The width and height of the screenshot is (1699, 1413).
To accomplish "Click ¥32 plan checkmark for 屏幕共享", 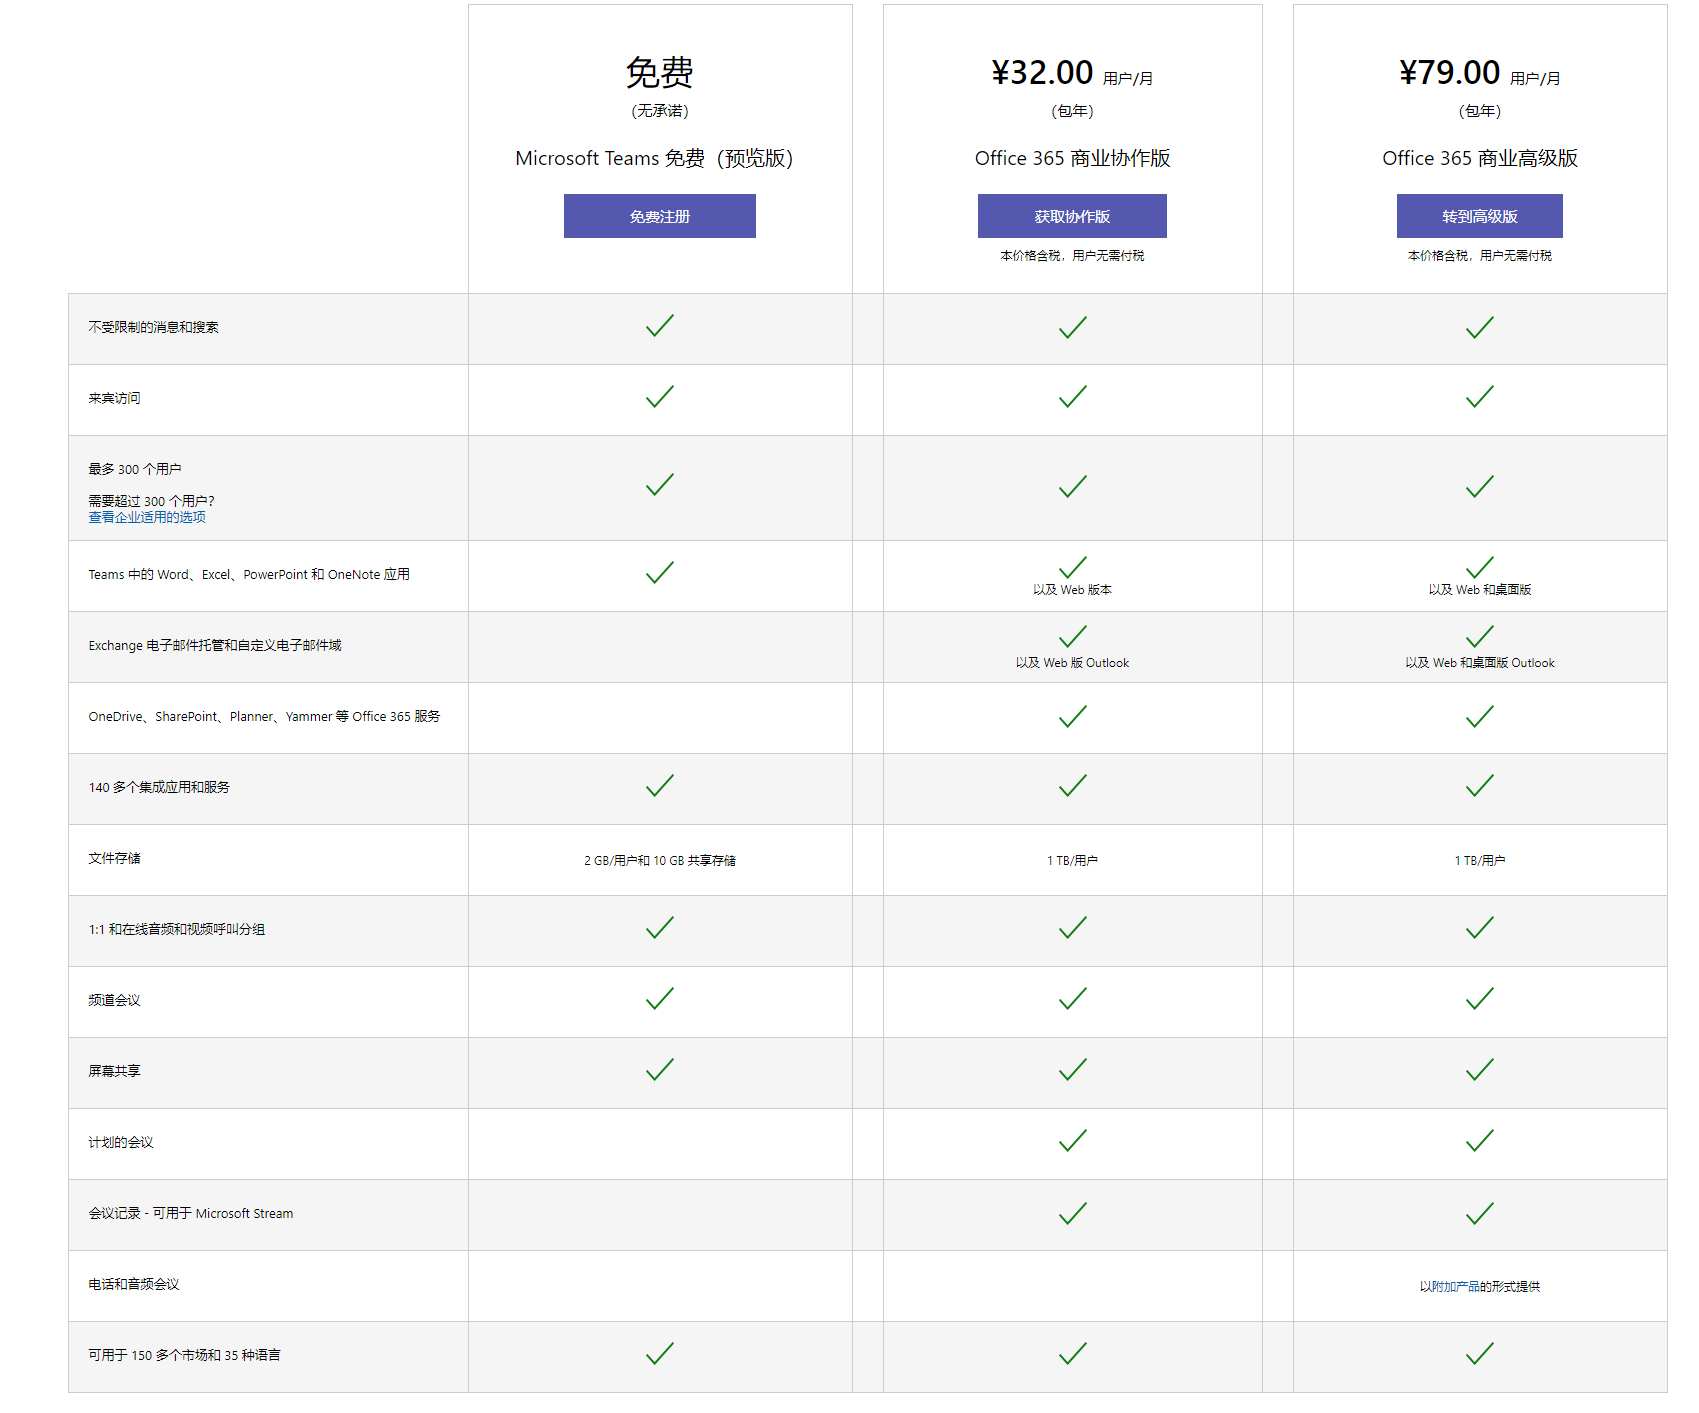I will 1072,1070.
